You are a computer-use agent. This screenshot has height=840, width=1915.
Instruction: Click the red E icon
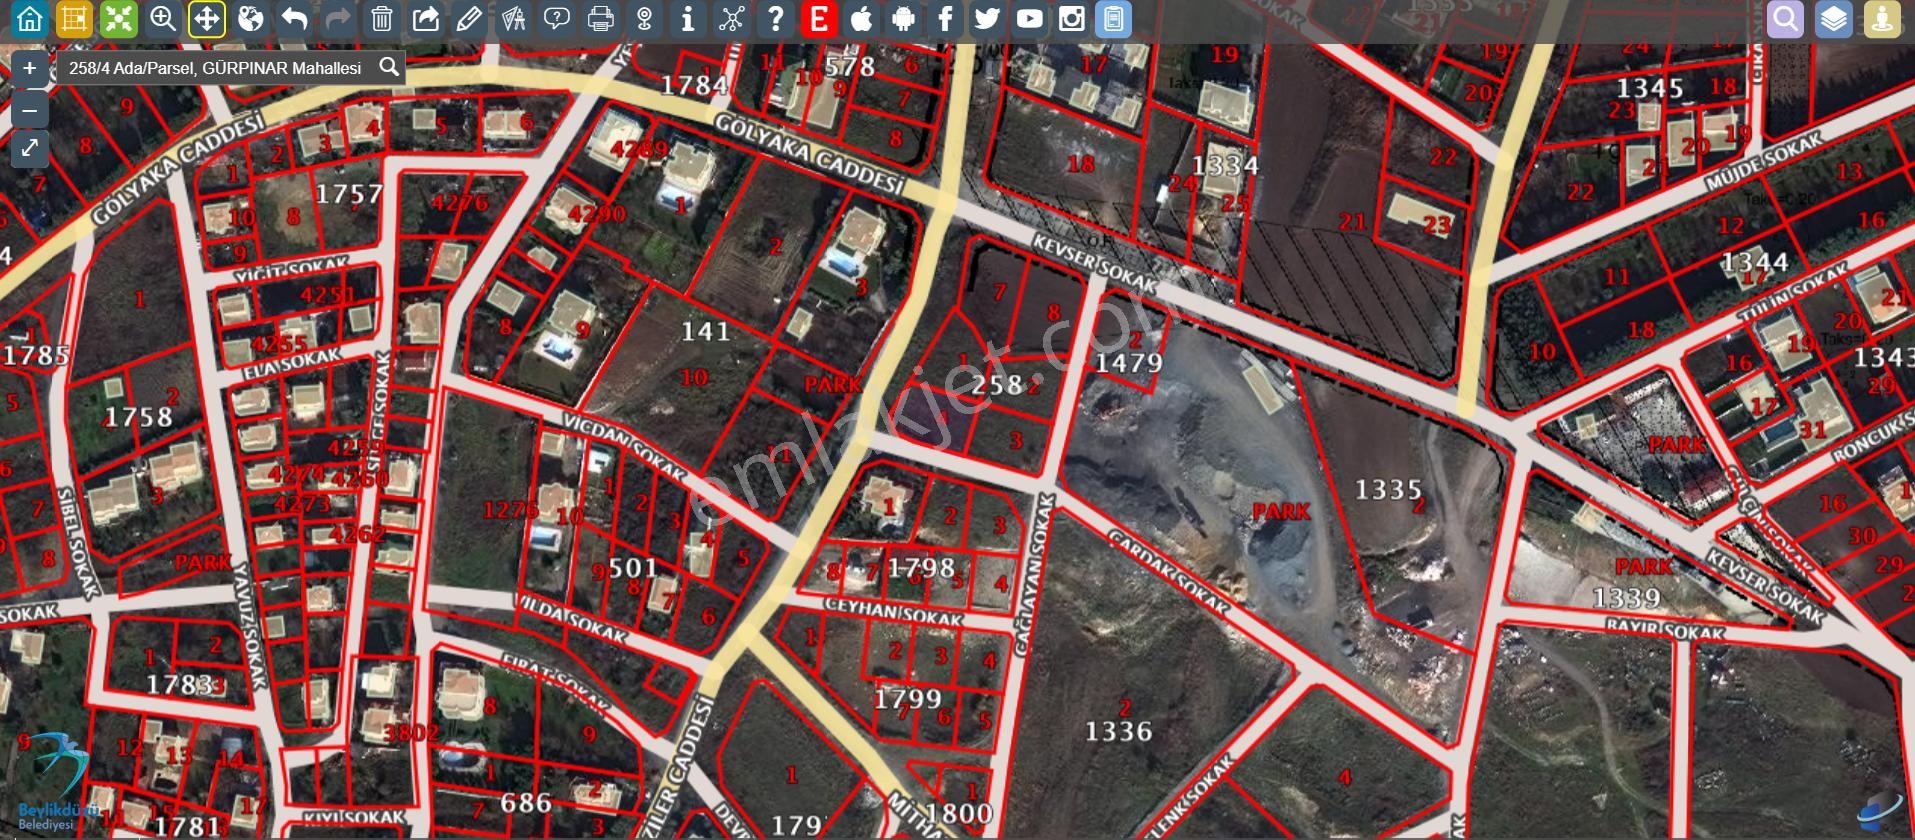(x=819, y=19)
